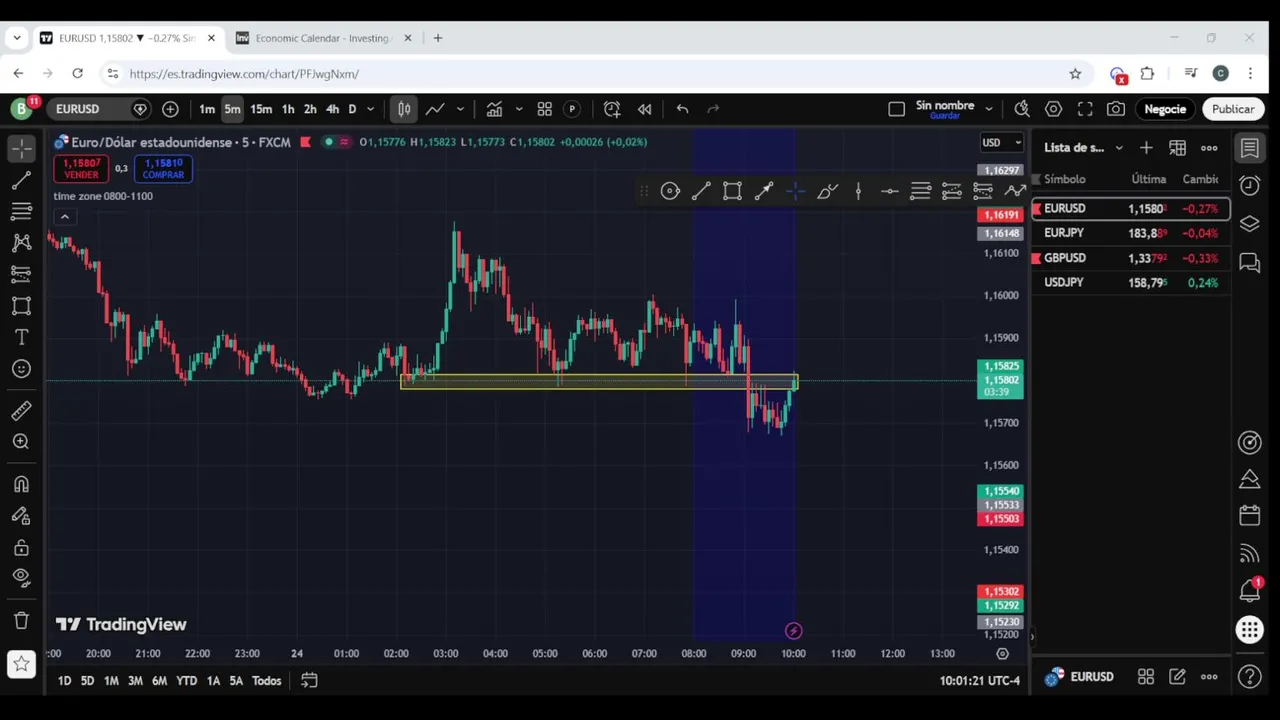Select the Todos range tab
This screenshot has height=720, width=1280.
[266, 681]
